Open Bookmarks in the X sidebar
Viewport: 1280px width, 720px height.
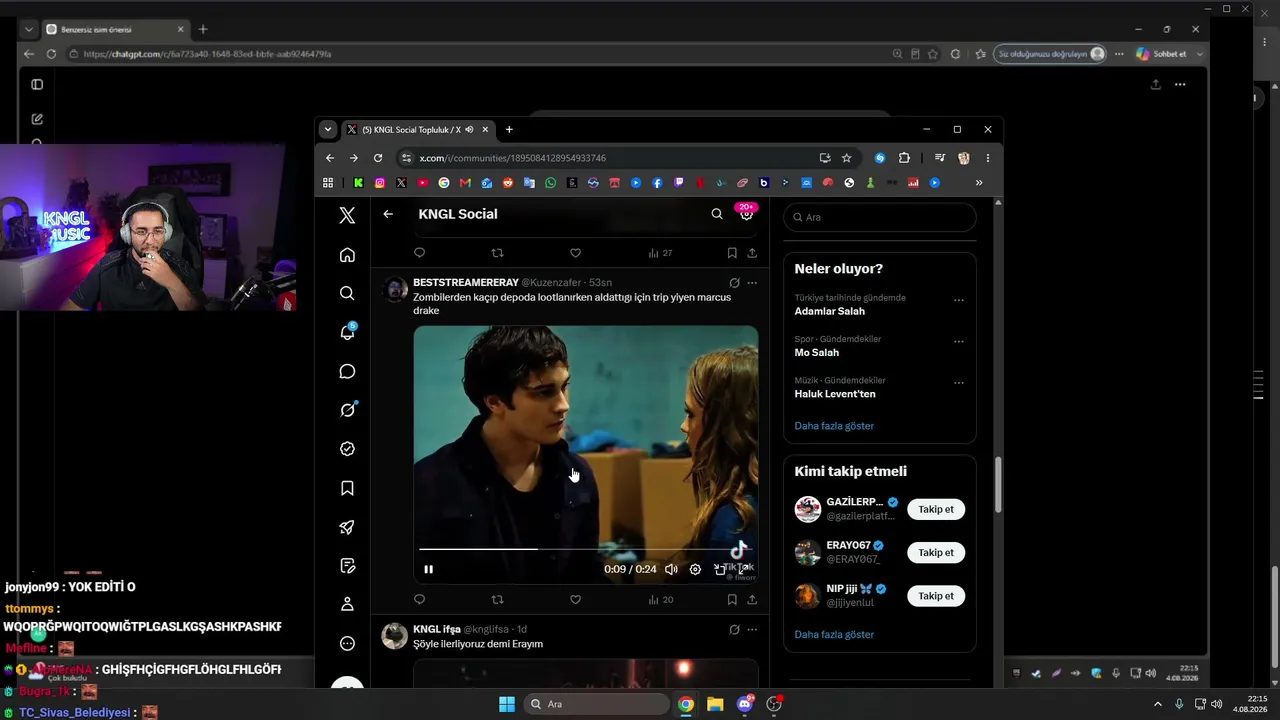tap(347, 488)
